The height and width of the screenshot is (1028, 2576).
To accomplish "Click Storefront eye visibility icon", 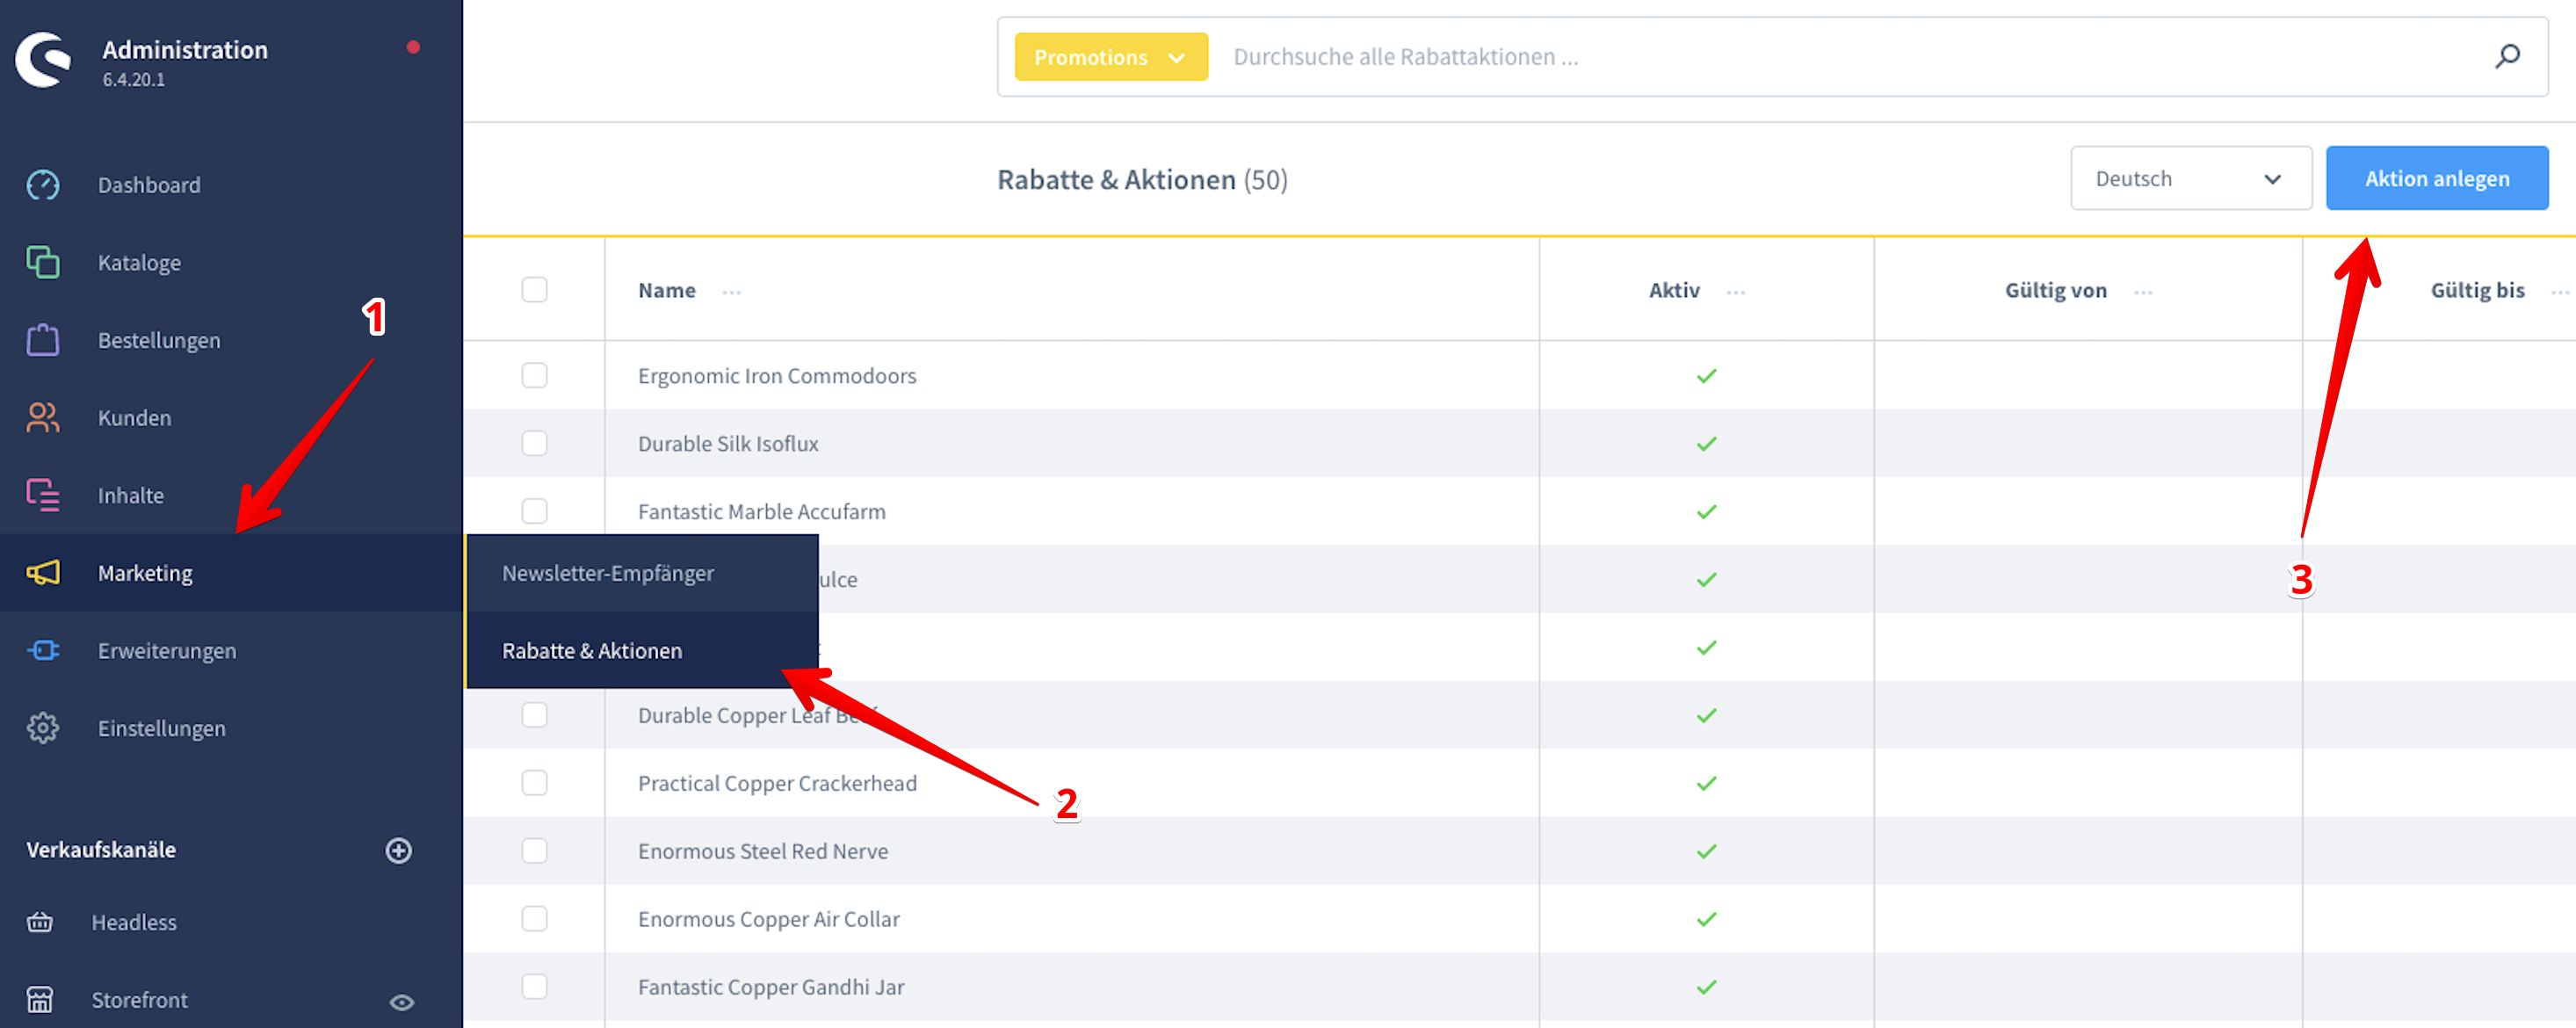I will (401, 1002).
